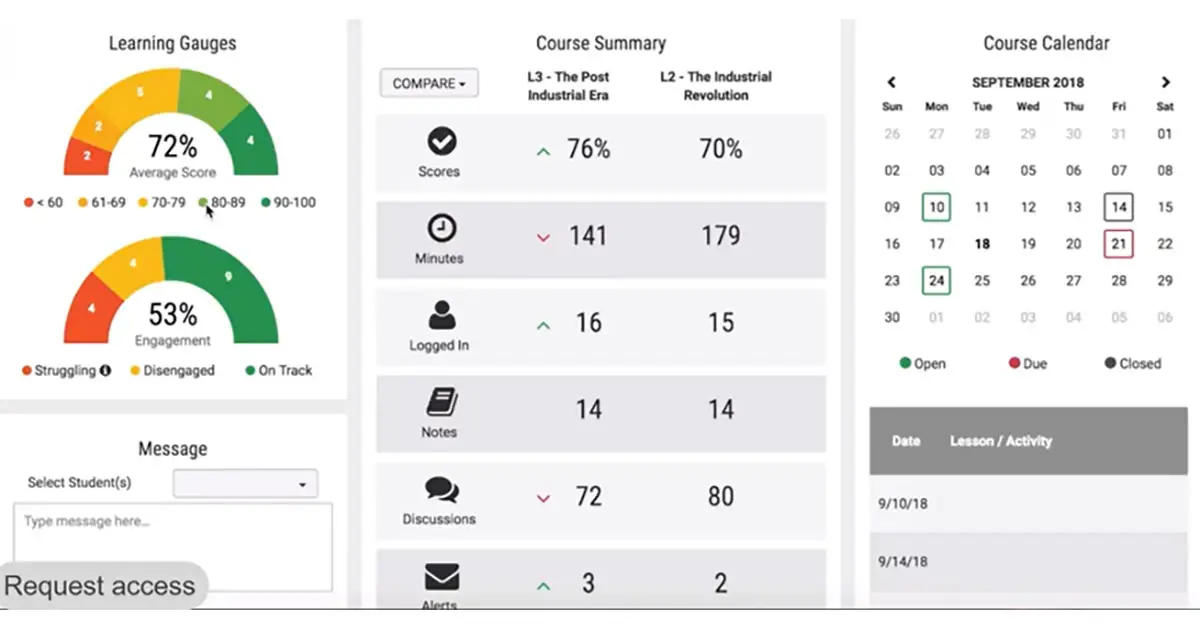Click the Scores checkmark icon
The height and width of the screenshot is (630, 1200).
[440, 140]
